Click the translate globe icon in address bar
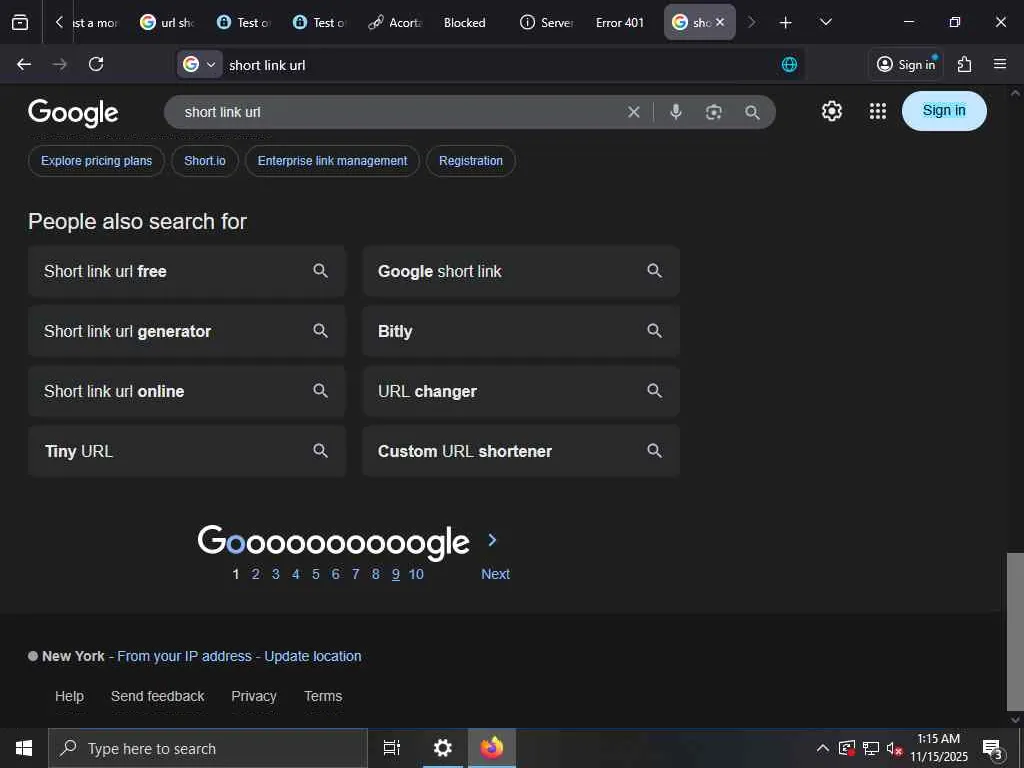The height and width of the screenshot is (768, 1024). pyautogui.click(x=789, y=64)
